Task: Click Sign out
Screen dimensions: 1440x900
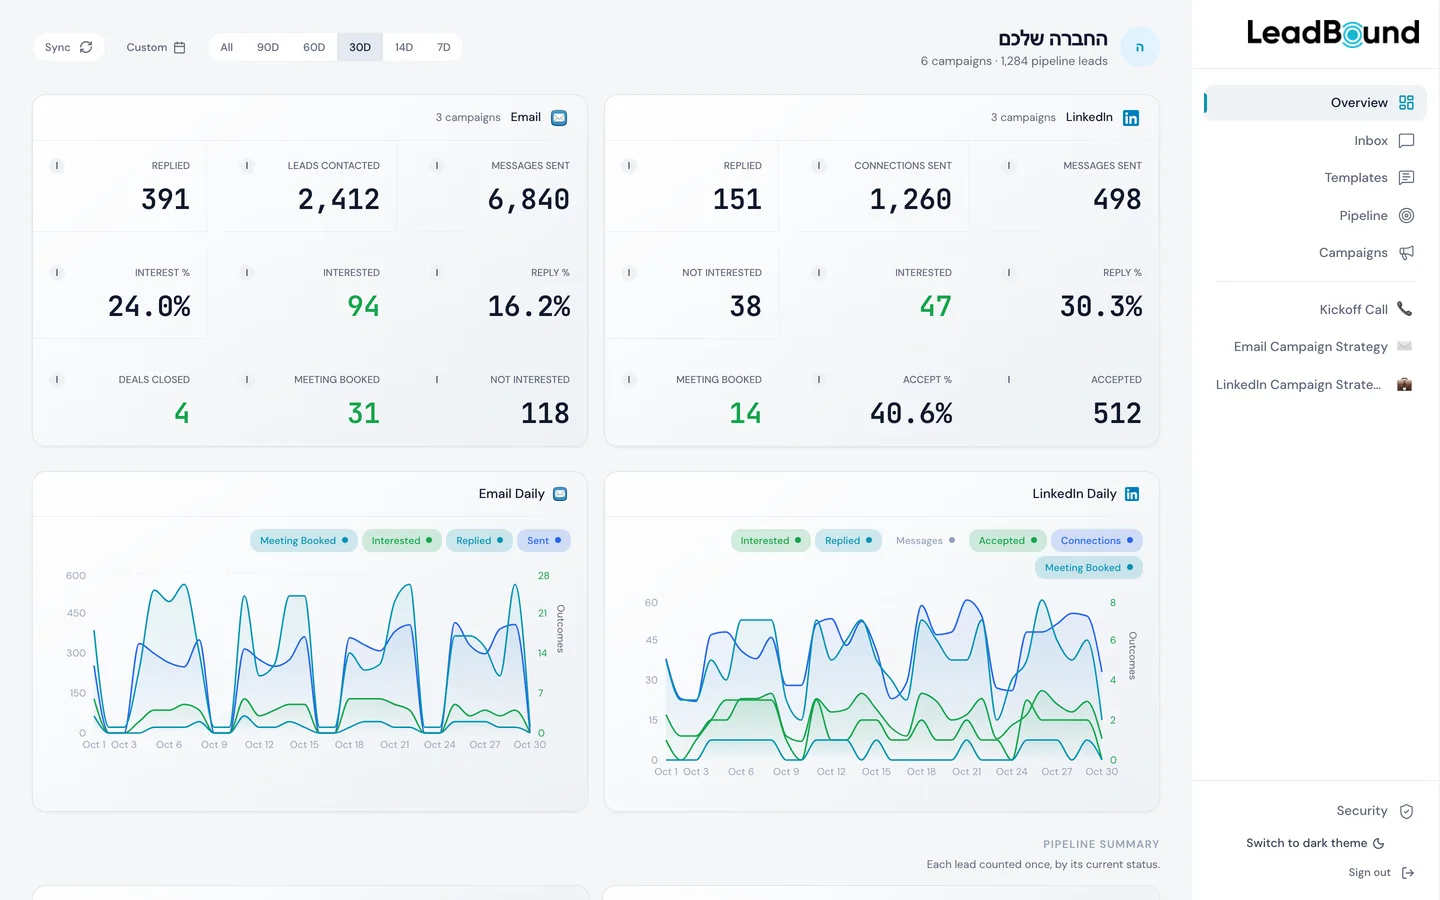Action: point(1381,873)
